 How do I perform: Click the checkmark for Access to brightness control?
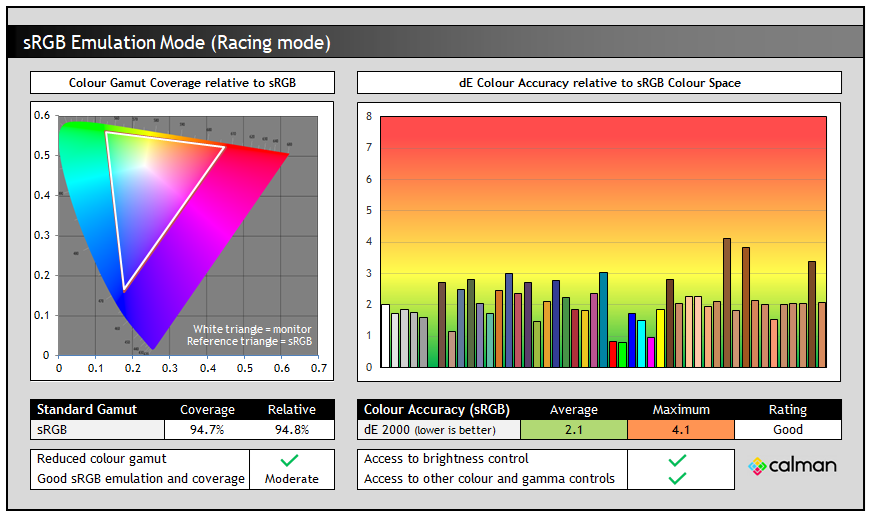point(677,460)
